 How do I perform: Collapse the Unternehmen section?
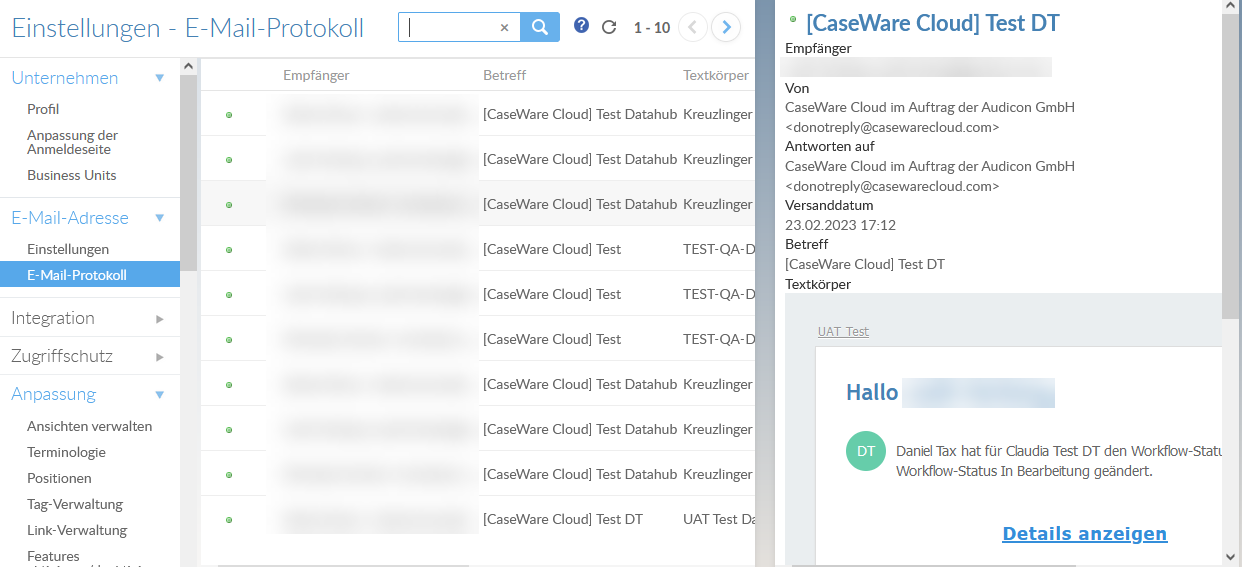click(160, 78)
